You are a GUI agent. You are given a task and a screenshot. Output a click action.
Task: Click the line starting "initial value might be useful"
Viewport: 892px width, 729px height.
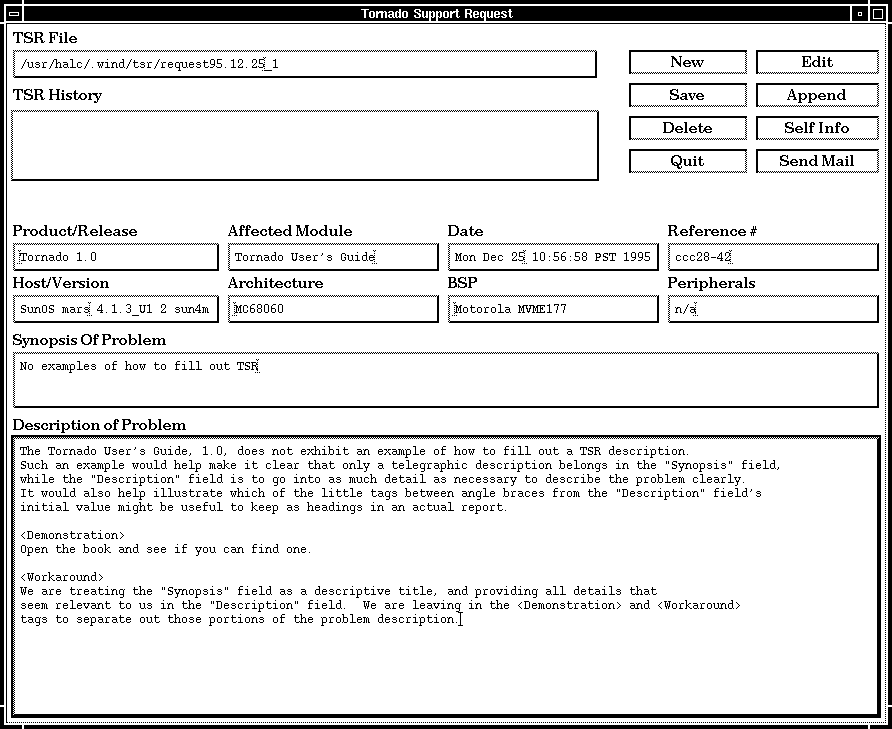(263, 507)
